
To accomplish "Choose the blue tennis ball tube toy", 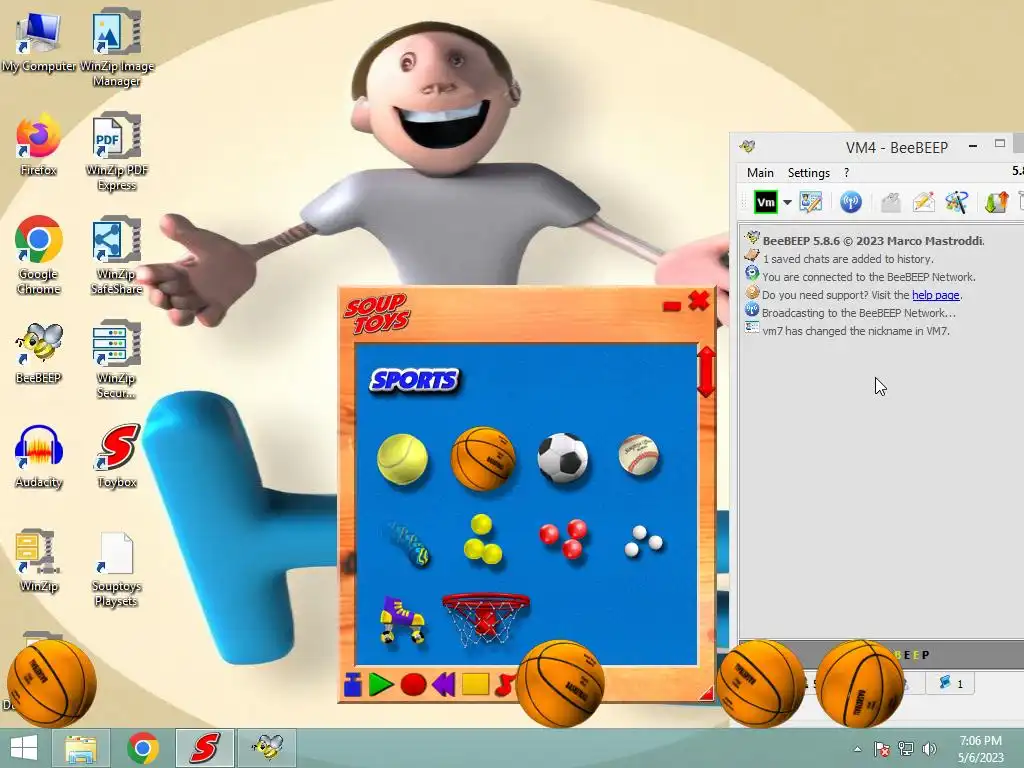I will (x=410, y=544).
